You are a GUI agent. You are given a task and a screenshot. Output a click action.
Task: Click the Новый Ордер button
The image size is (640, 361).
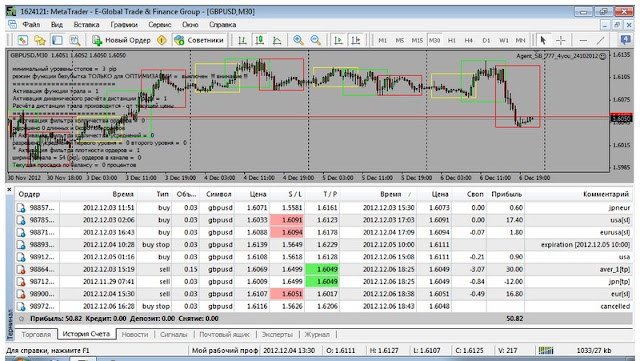(122, 40)
